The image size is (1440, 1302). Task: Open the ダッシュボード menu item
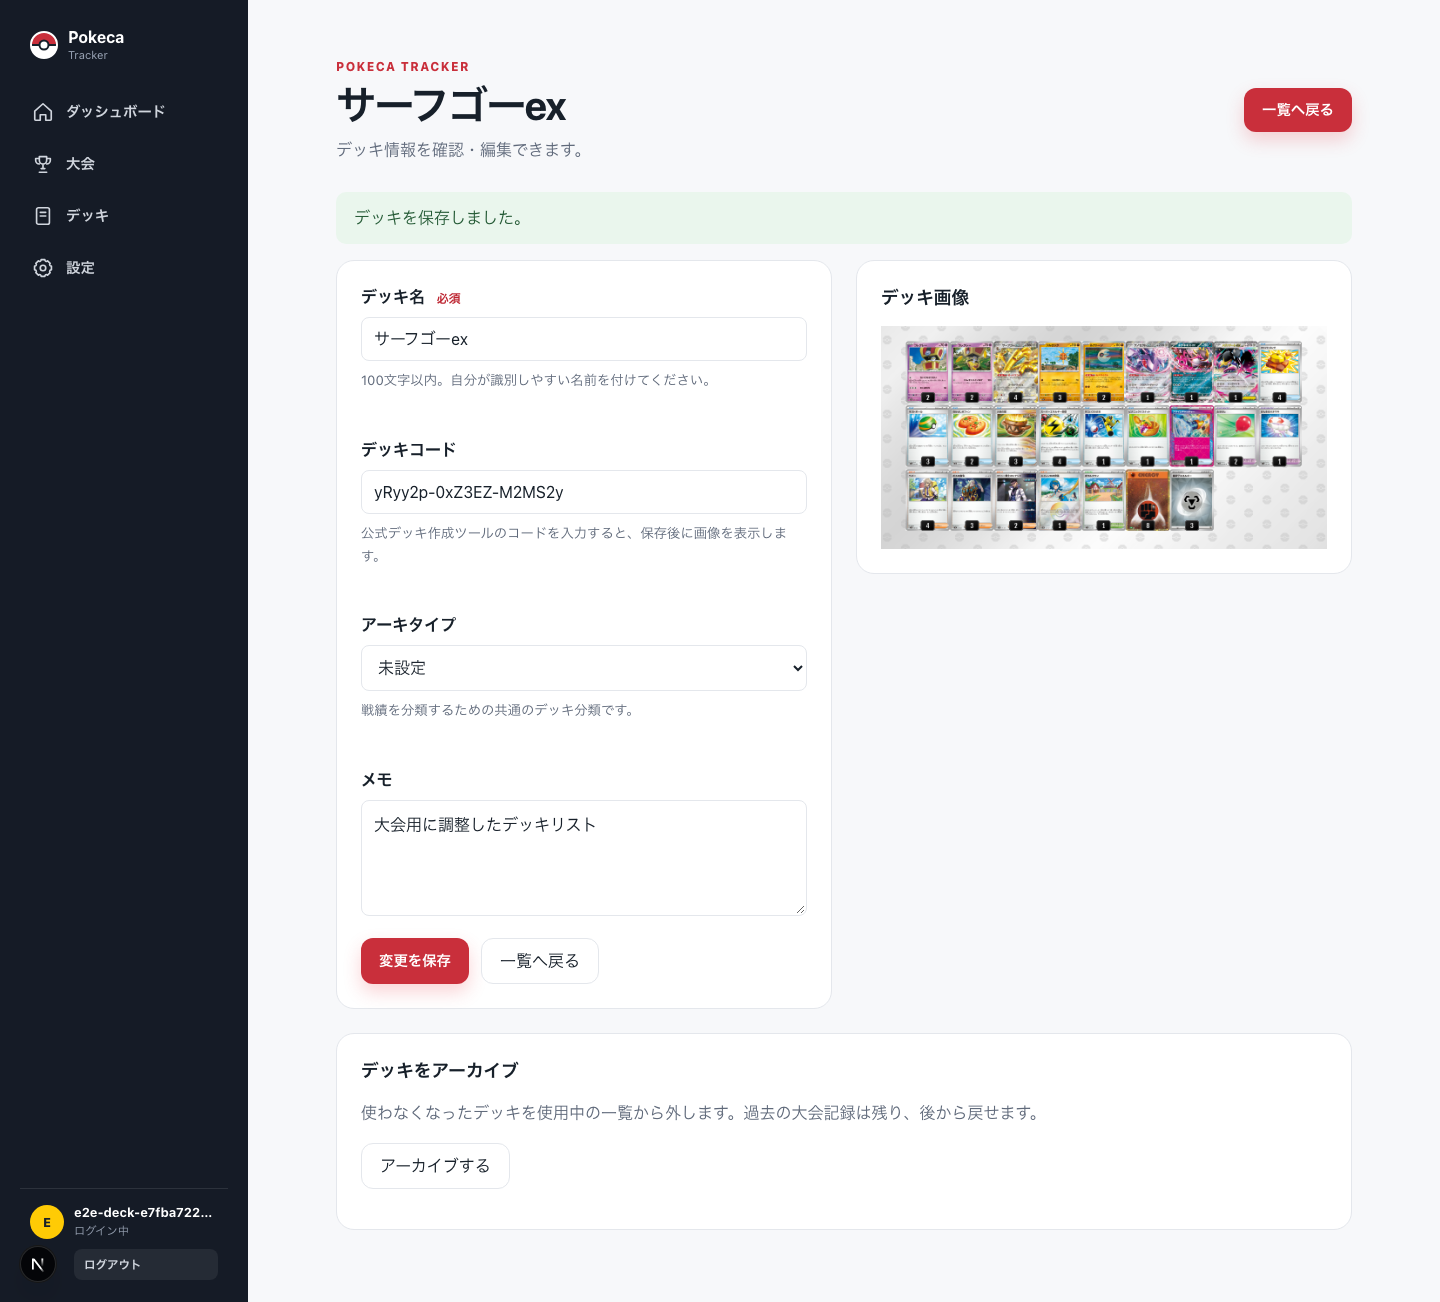[124, 112]
